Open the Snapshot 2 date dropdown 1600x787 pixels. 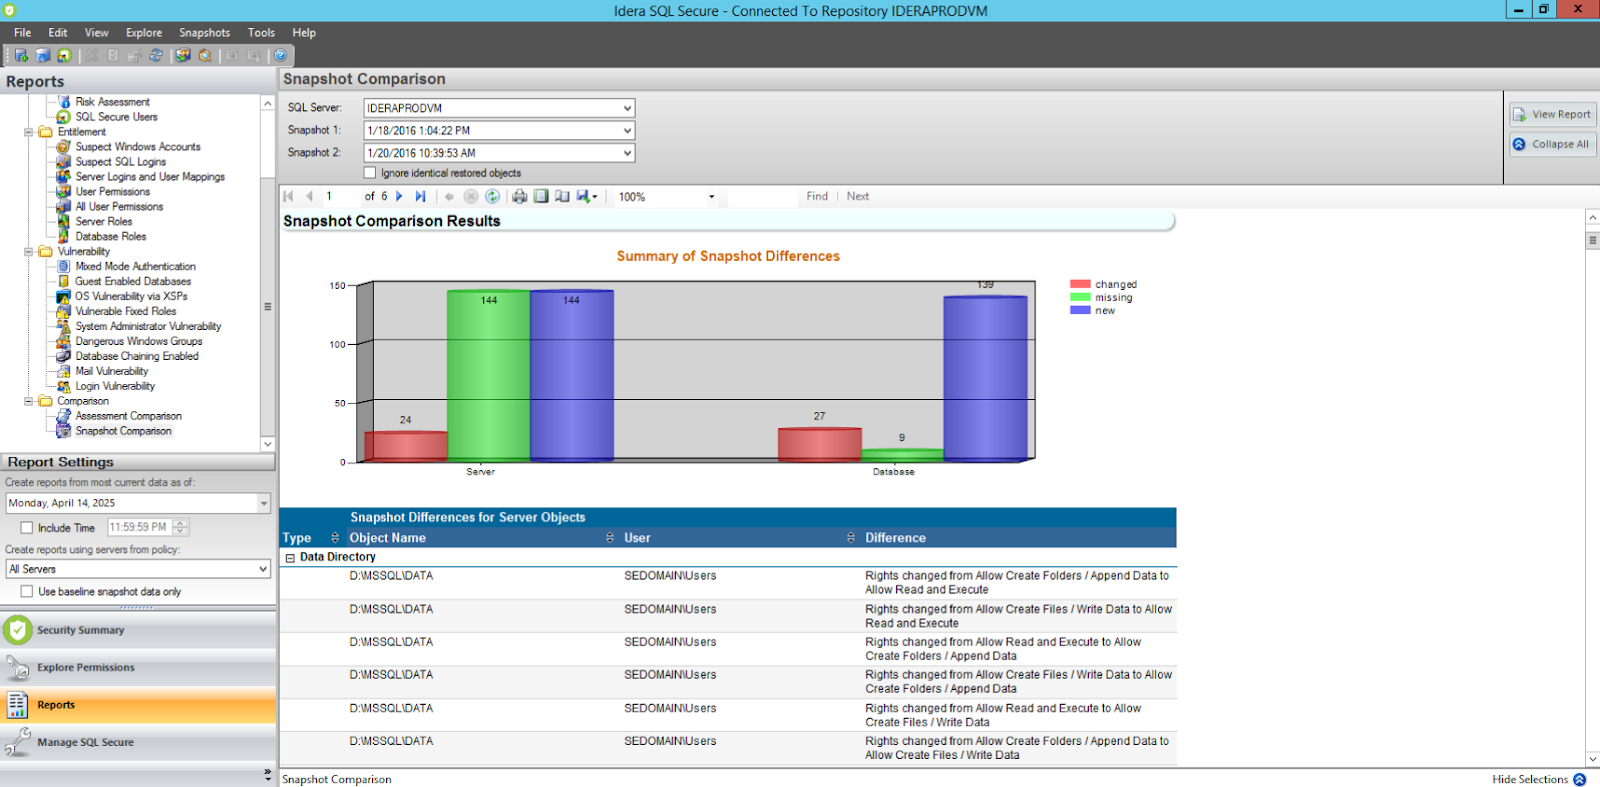[x=627, y=153]
